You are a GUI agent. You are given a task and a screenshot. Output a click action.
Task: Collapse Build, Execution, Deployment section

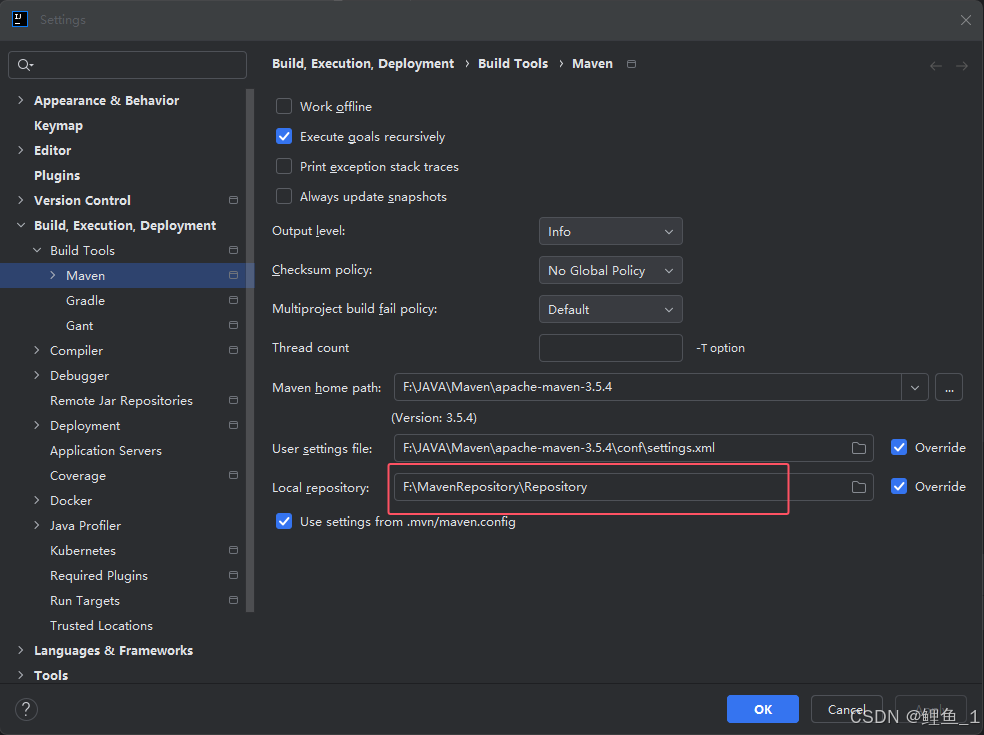(21, 225)
